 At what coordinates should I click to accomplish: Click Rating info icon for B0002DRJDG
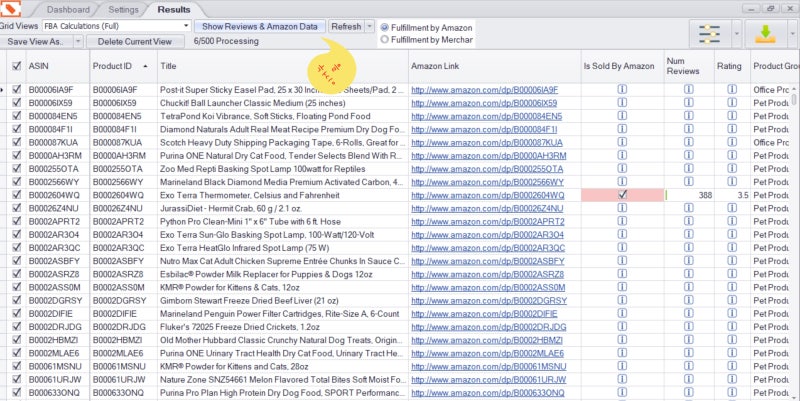[x=732, y=327]
